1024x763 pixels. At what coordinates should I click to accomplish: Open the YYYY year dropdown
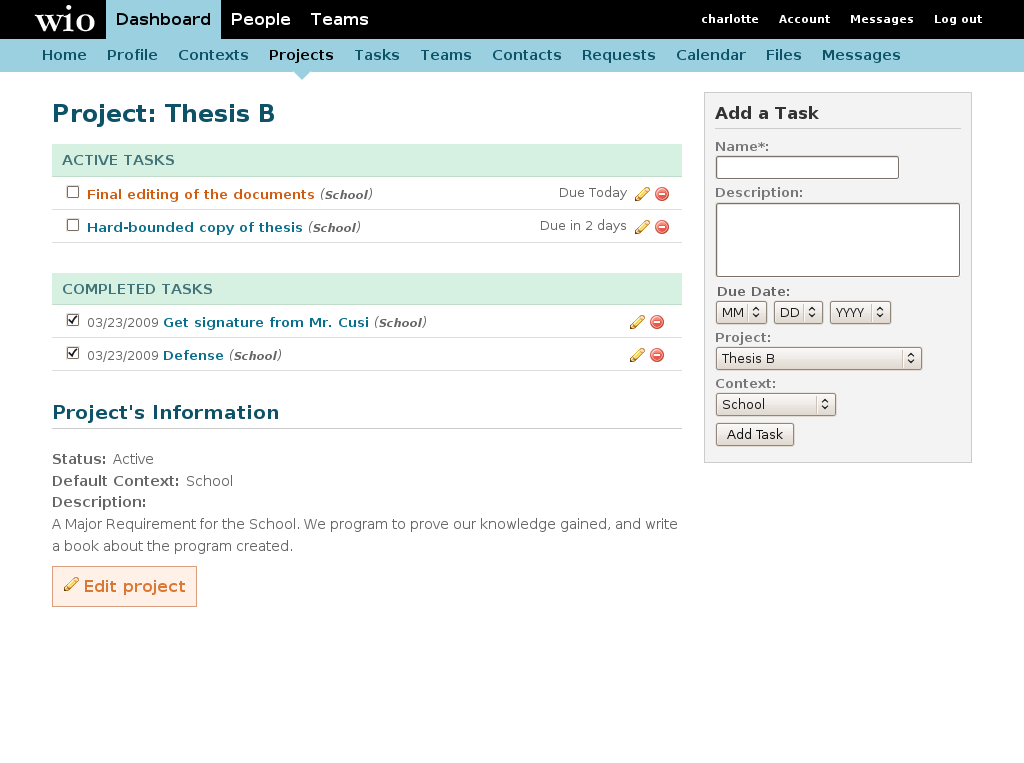860,313
